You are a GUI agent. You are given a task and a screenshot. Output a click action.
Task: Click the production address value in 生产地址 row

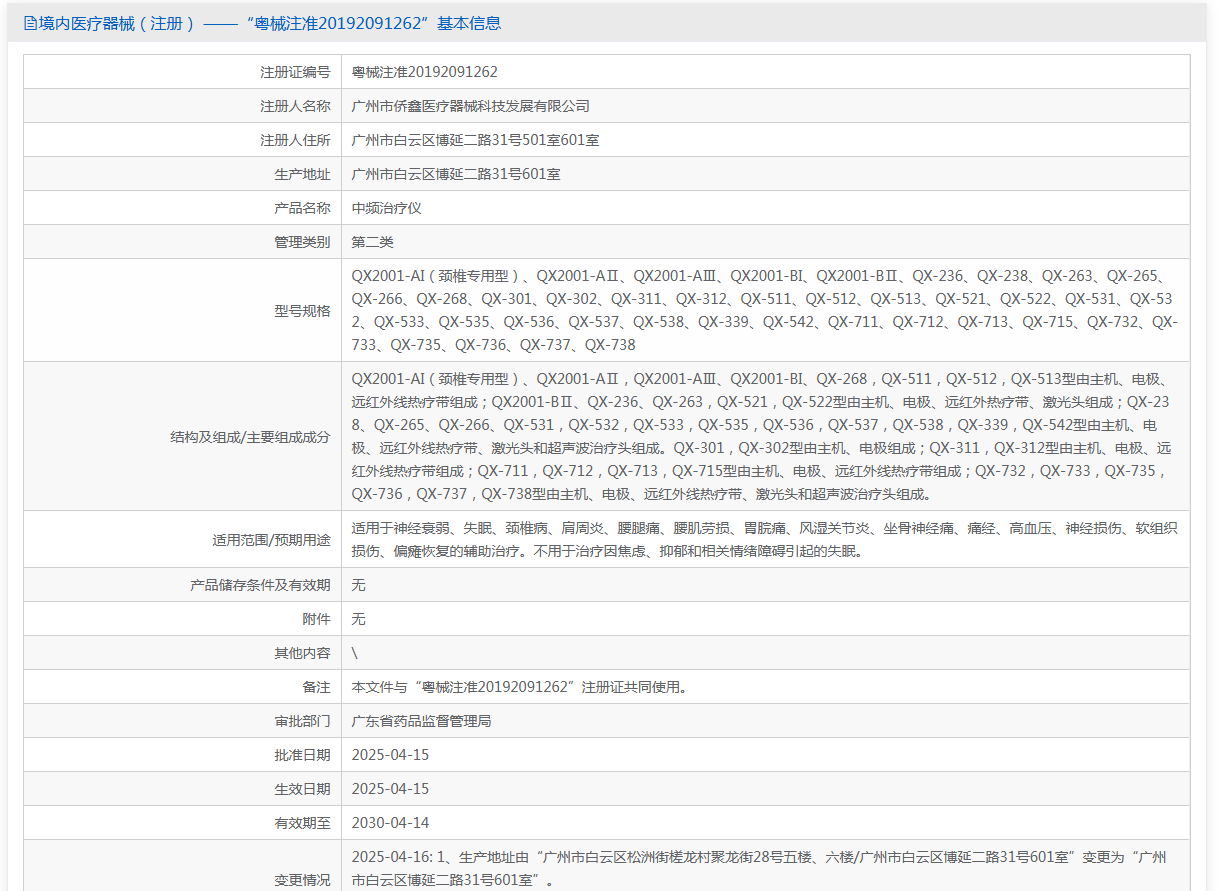[455, 174]
